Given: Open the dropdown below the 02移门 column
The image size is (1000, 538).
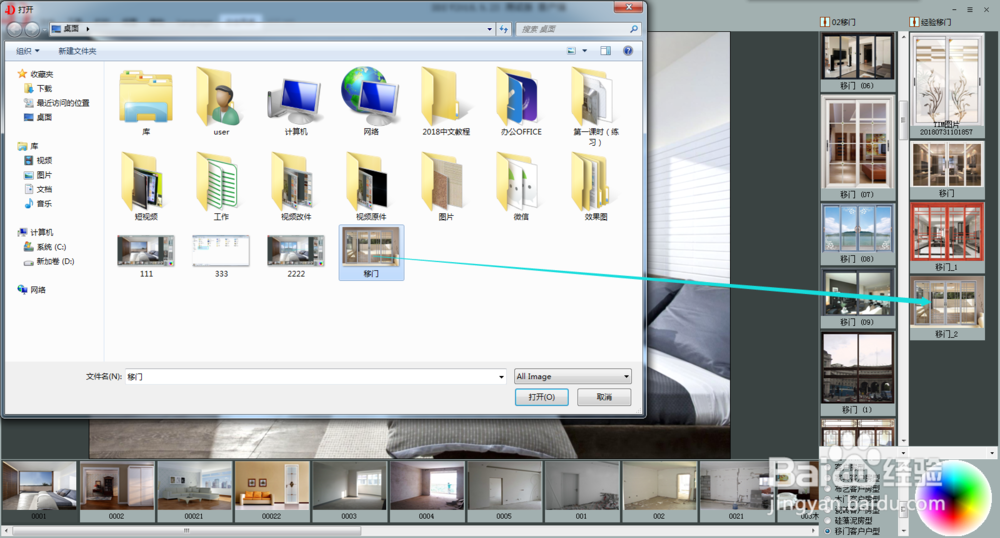Looking at the screenshot, I should pyautogui.click(x=902, y=453).
